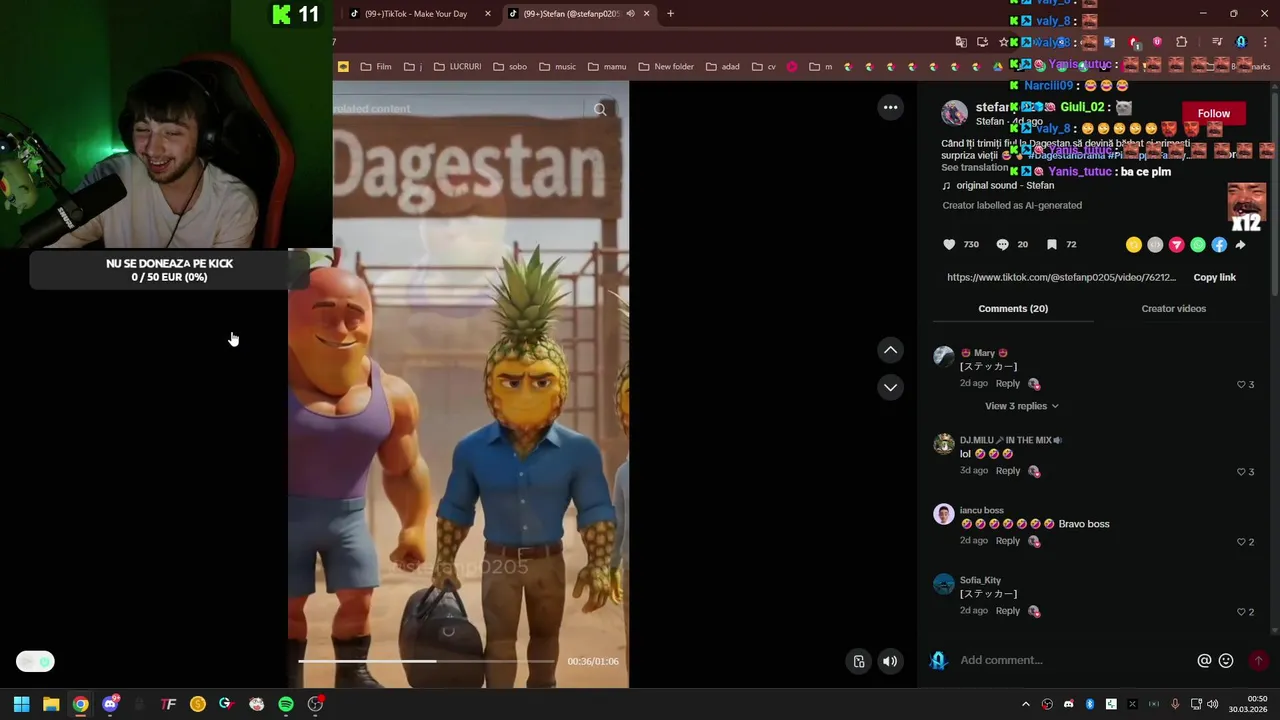Viewport: 1280px width, 720px height.
Task: Share video via grey embed icon
Action: click(1155, 245)
